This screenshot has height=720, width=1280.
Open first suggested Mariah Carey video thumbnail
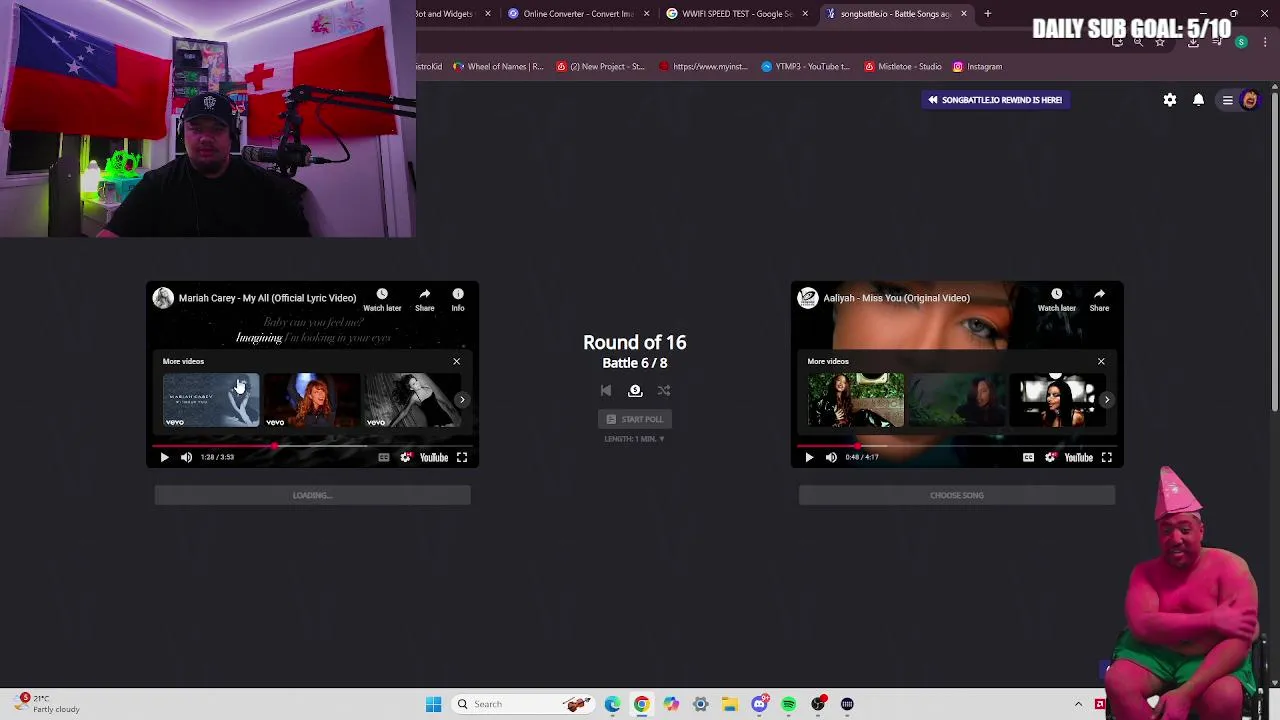pyautogui.click(x=211, y=400)
